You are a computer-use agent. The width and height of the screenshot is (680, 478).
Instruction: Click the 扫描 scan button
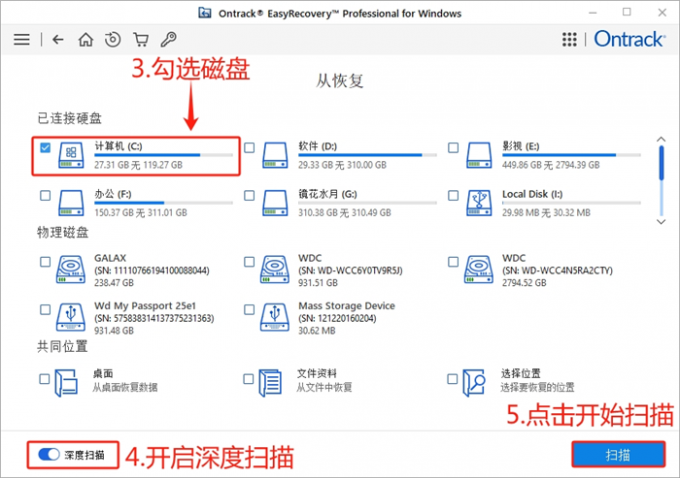pos(618,455)
